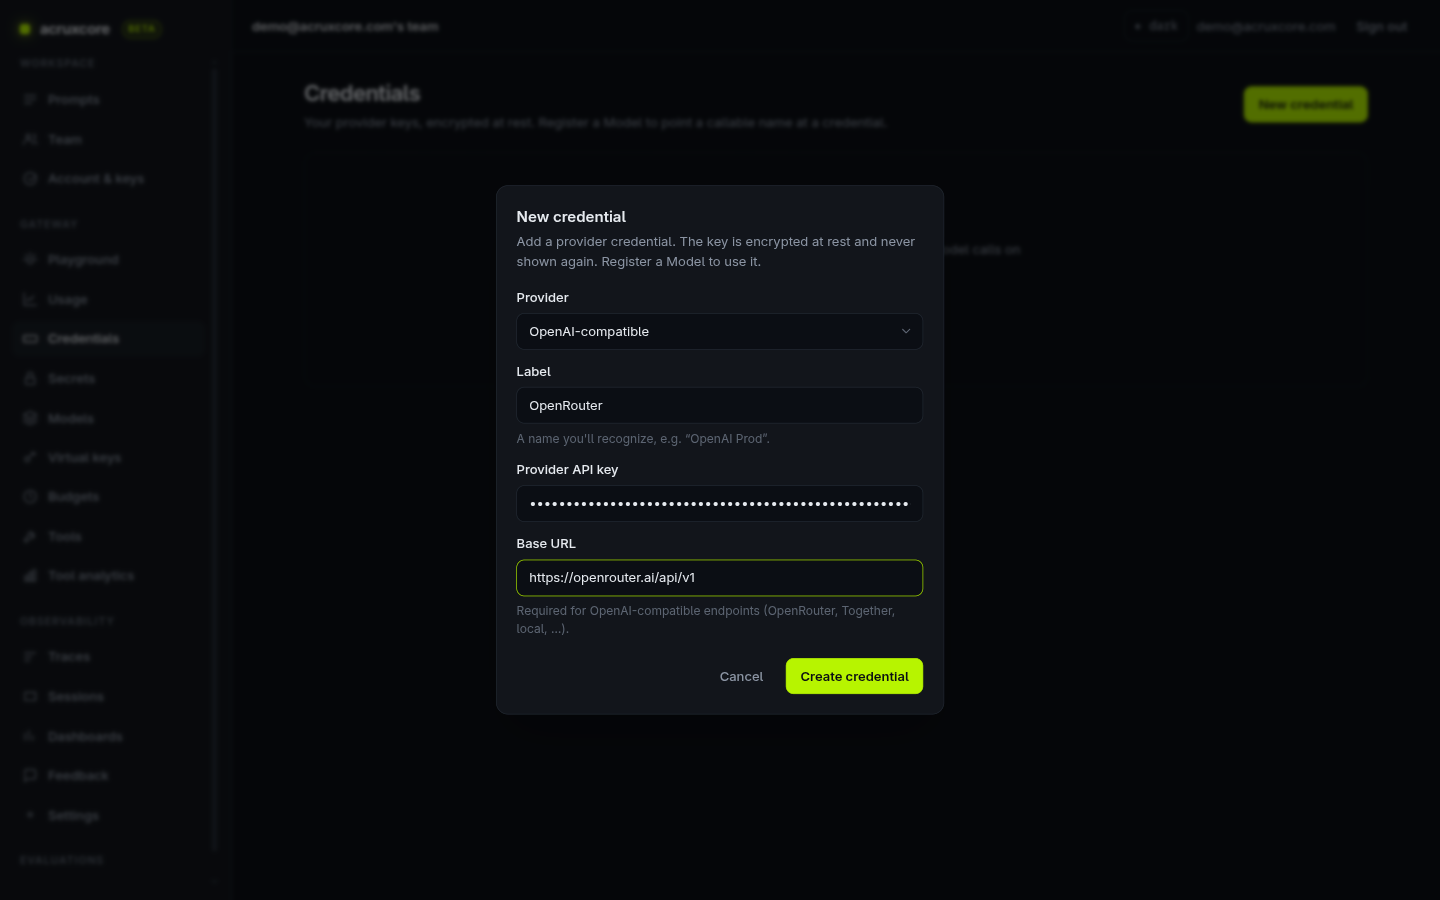Open Dashboards in the sidebar
1440x900 pixels.
coord(110,737)
